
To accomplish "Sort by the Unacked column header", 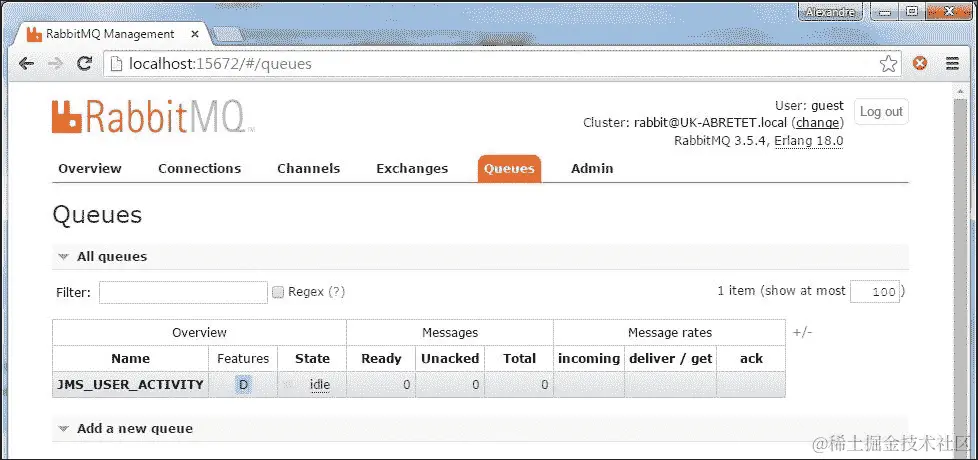I will pos(450,358).
